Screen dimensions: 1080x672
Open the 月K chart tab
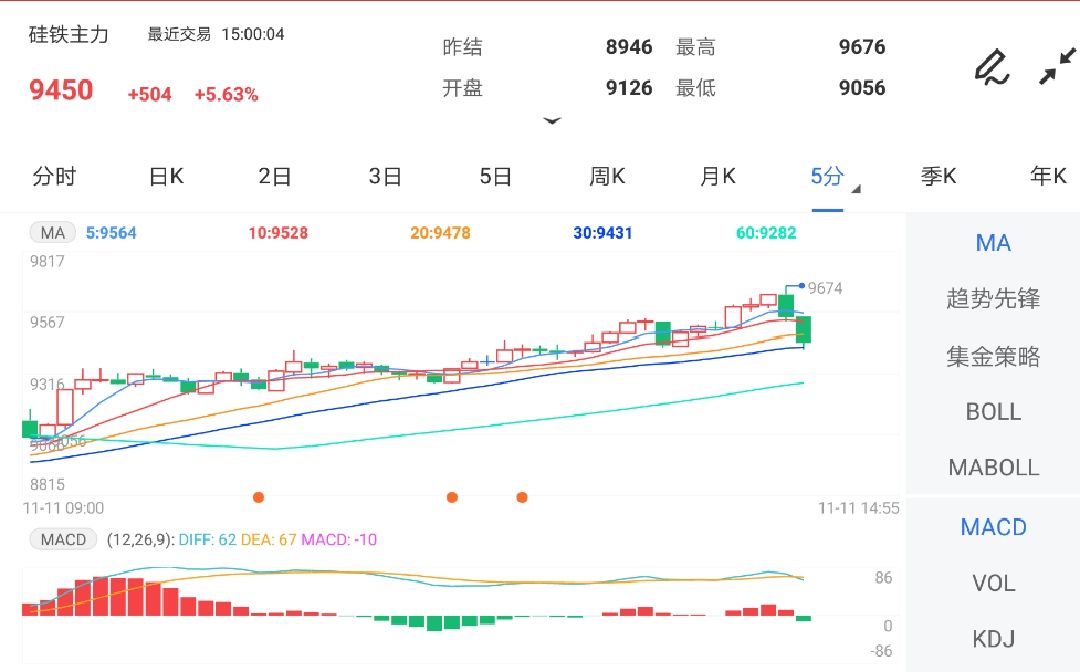718,176
